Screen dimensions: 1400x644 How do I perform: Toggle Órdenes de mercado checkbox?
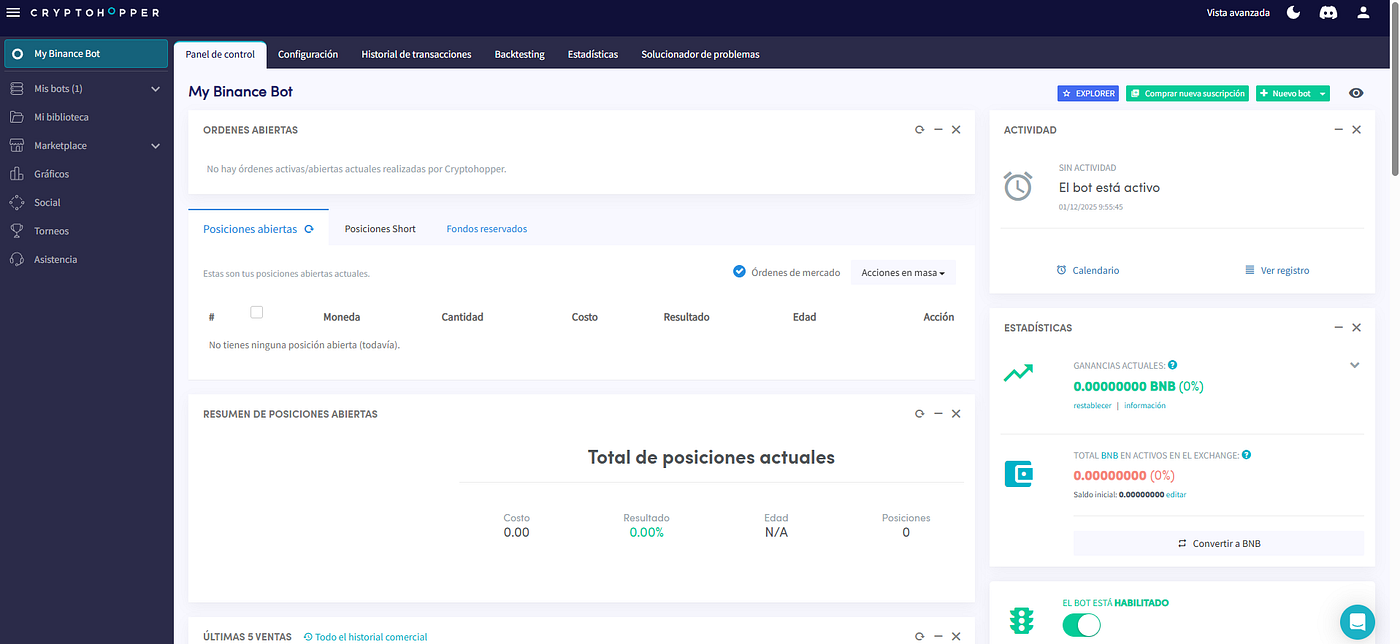(739, 272)
